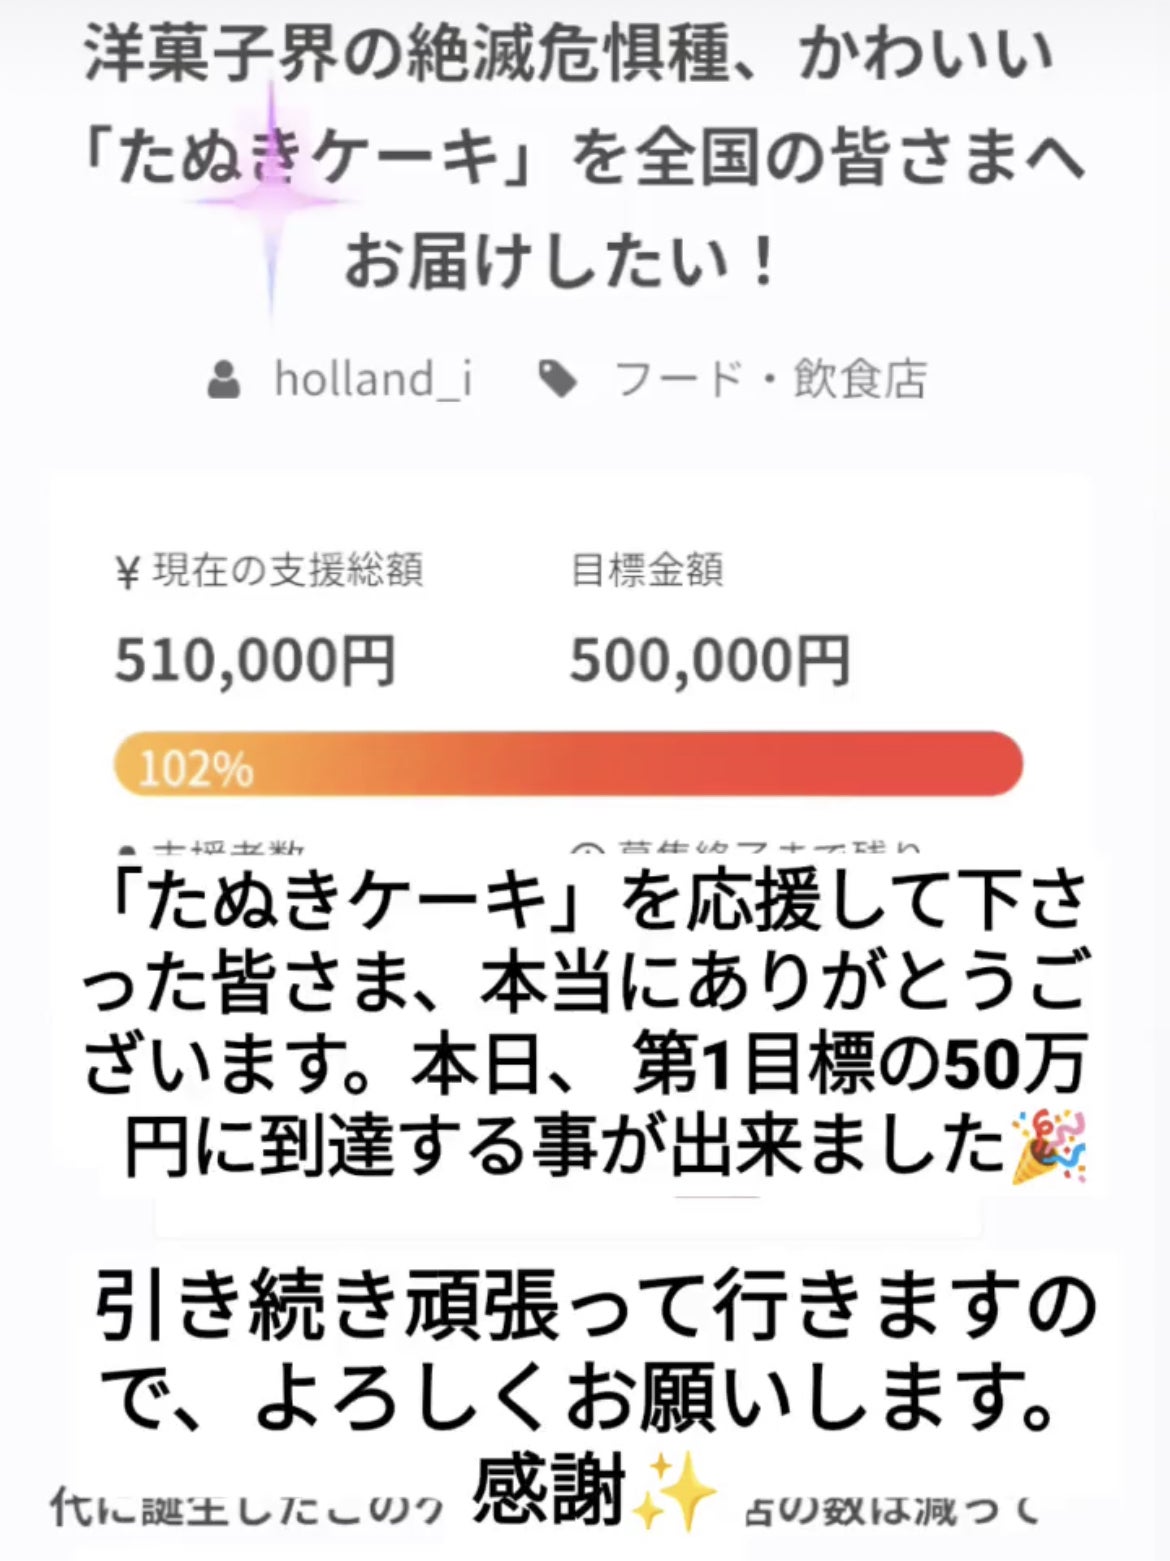Click the 現在の支援総額 label

[x=287, y=571]
